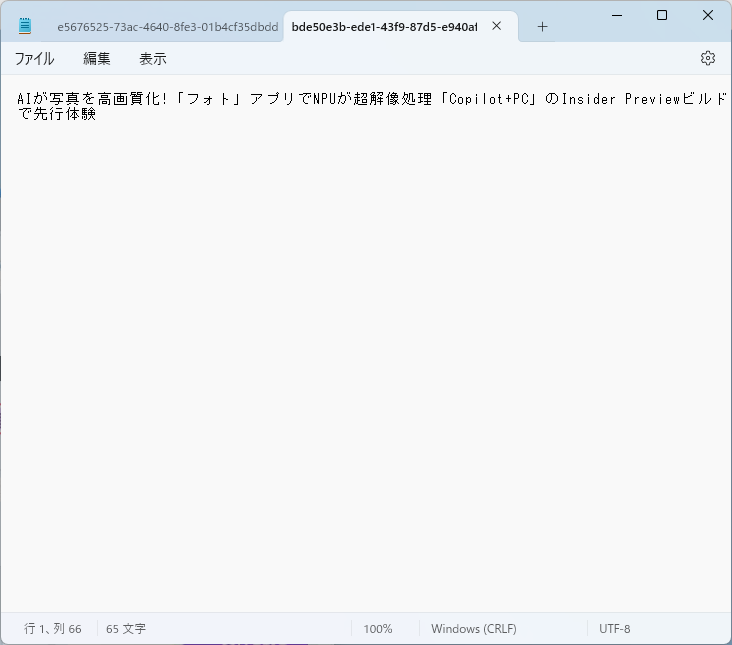Click the word 'Insider' in the text
This screenshot has width=732, height=645.
588,99
